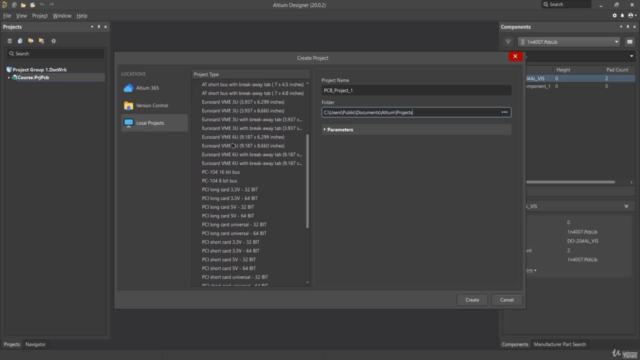Pin the Components panel using the pin icon

(628, 27)
